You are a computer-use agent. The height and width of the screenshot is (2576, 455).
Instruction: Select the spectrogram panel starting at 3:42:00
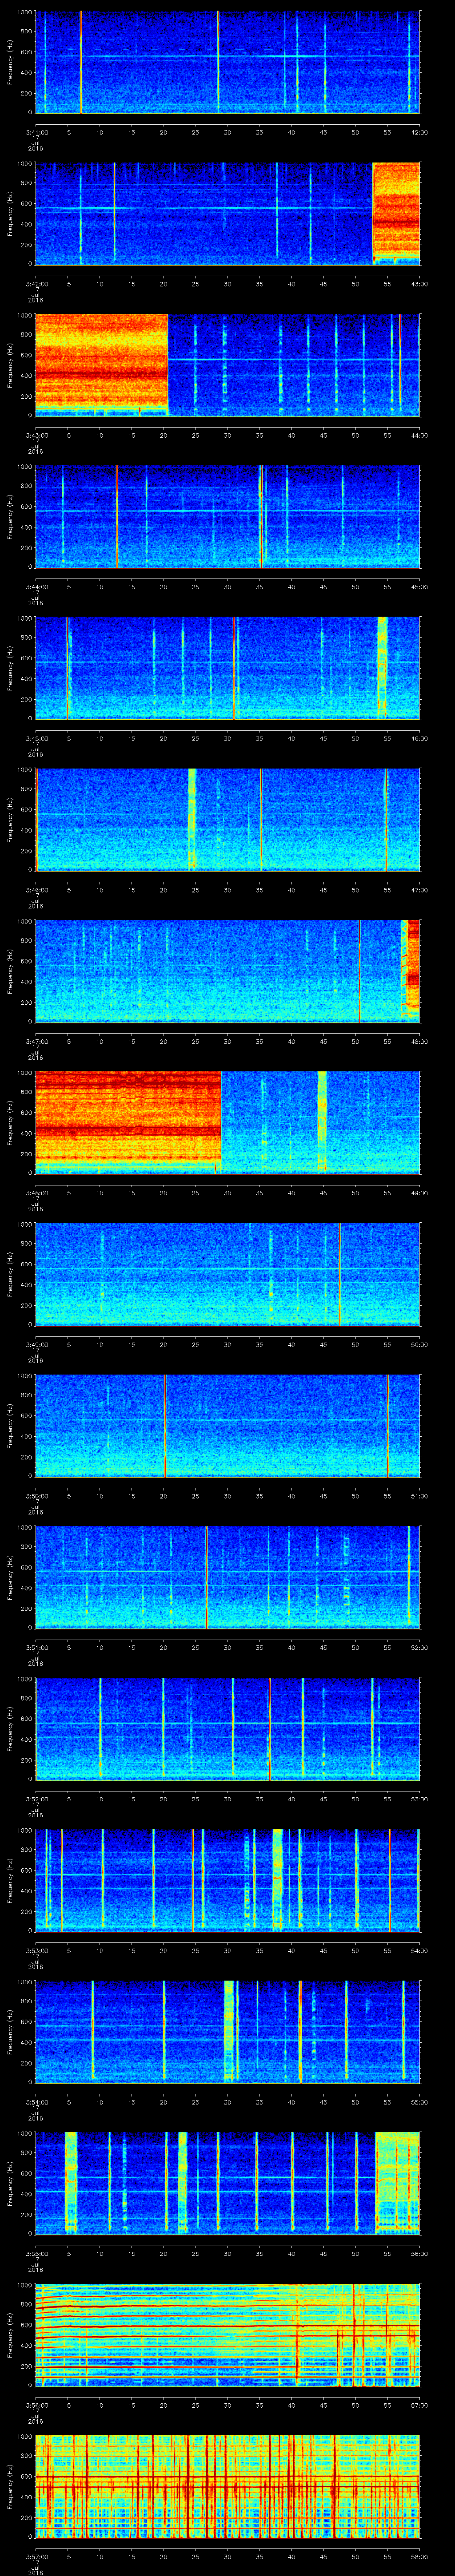point(228,213)
